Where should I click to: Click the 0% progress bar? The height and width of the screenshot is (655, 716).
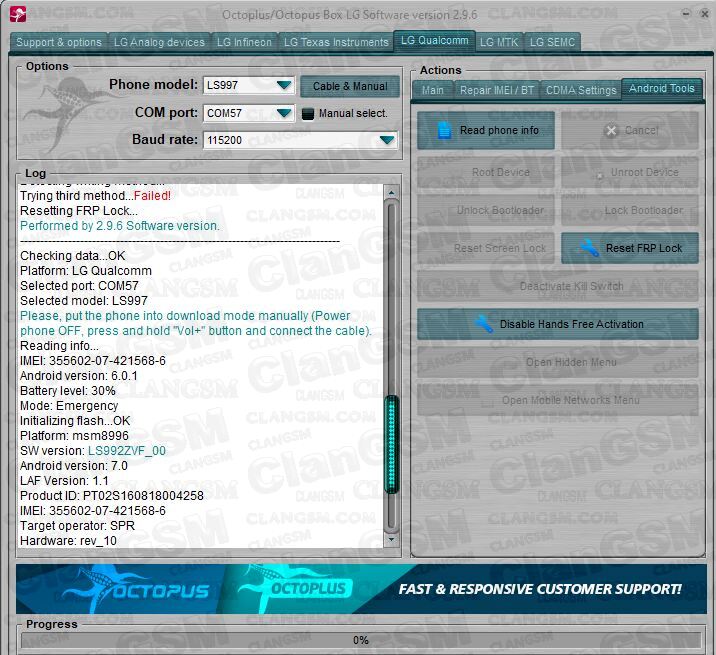click(361, 640)
